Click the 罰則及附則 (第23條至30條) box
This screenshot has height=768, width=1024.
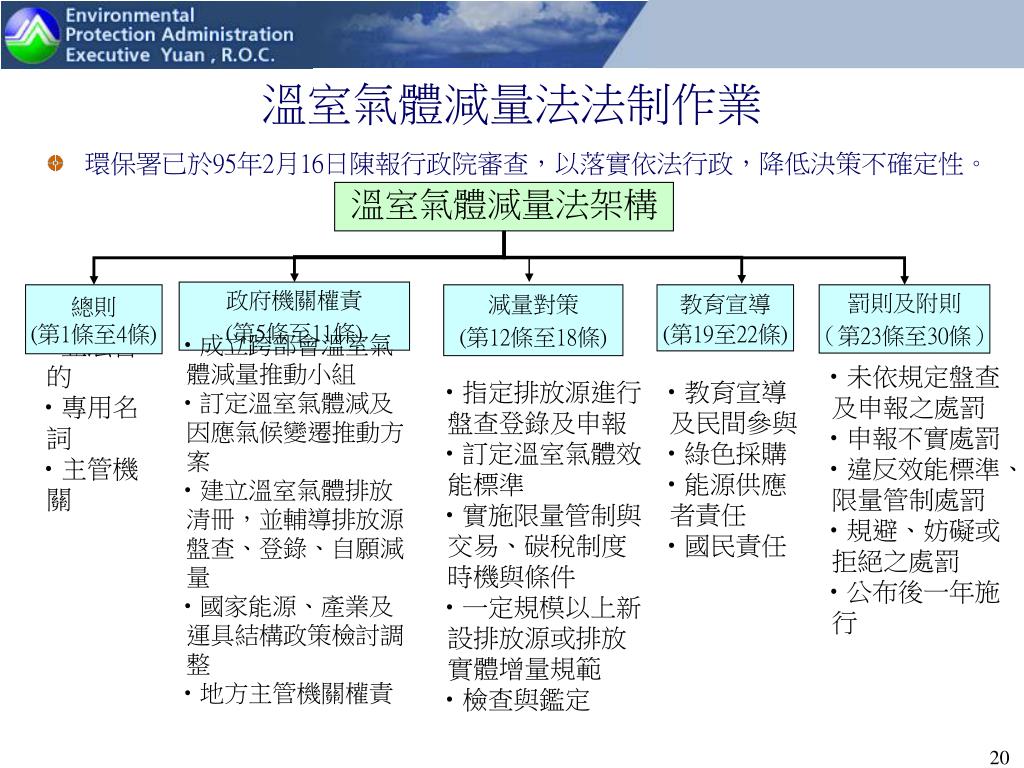904,319
